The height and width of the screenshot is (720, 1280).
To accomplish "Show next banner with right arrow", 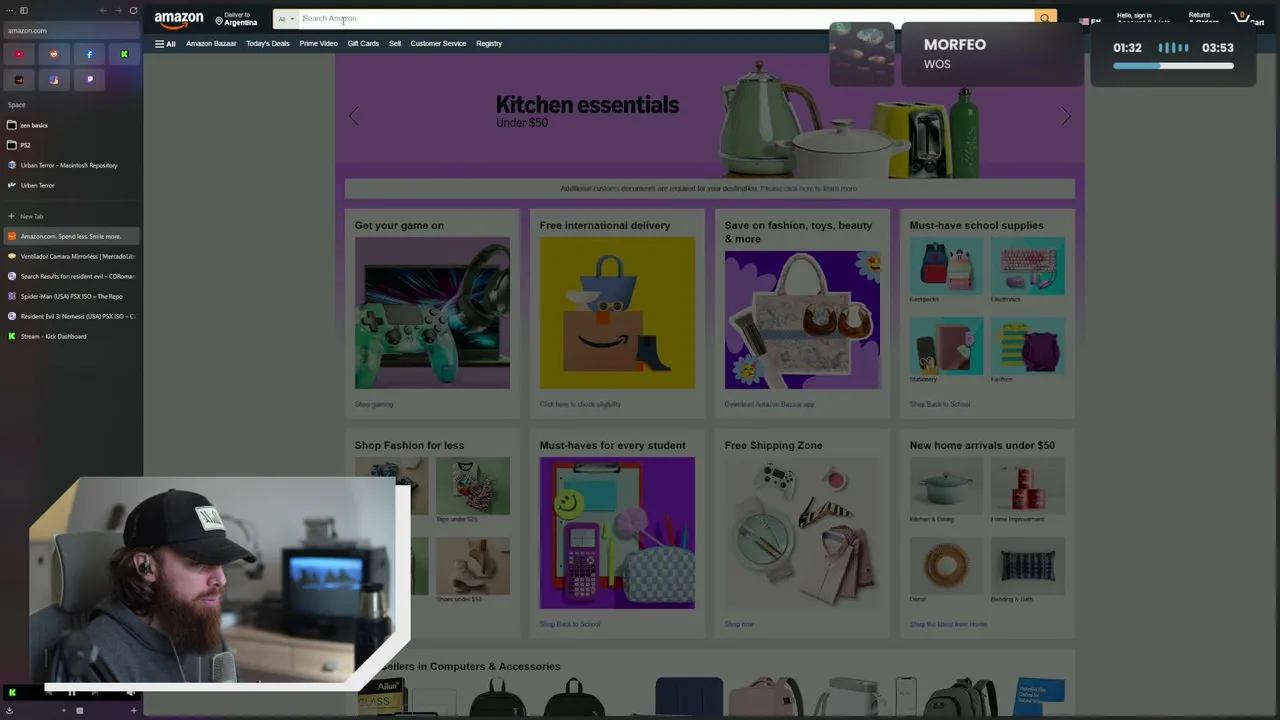I will click(x=1066, y=117).
